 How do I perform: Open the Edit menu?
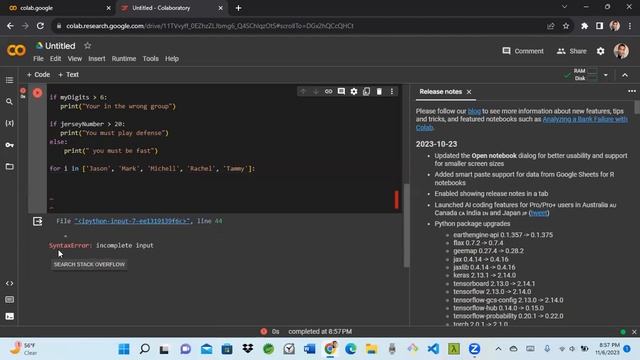point(56,59)
